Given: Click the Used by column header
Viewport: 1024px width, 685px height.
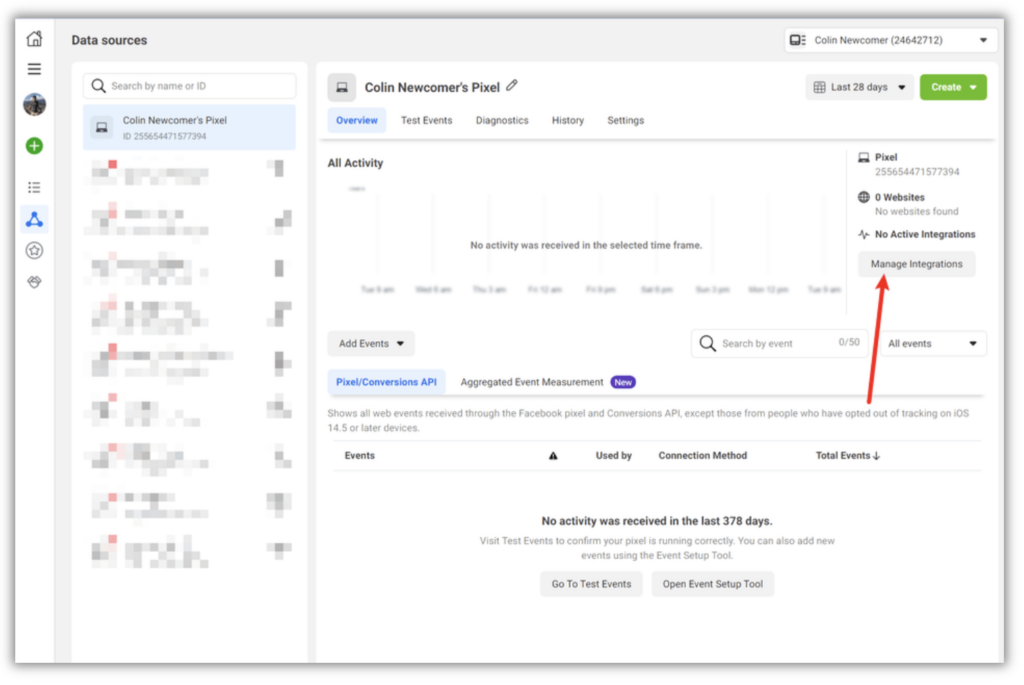Looking at the screenshot, I should pyautogui.click(x=613, y=456).
